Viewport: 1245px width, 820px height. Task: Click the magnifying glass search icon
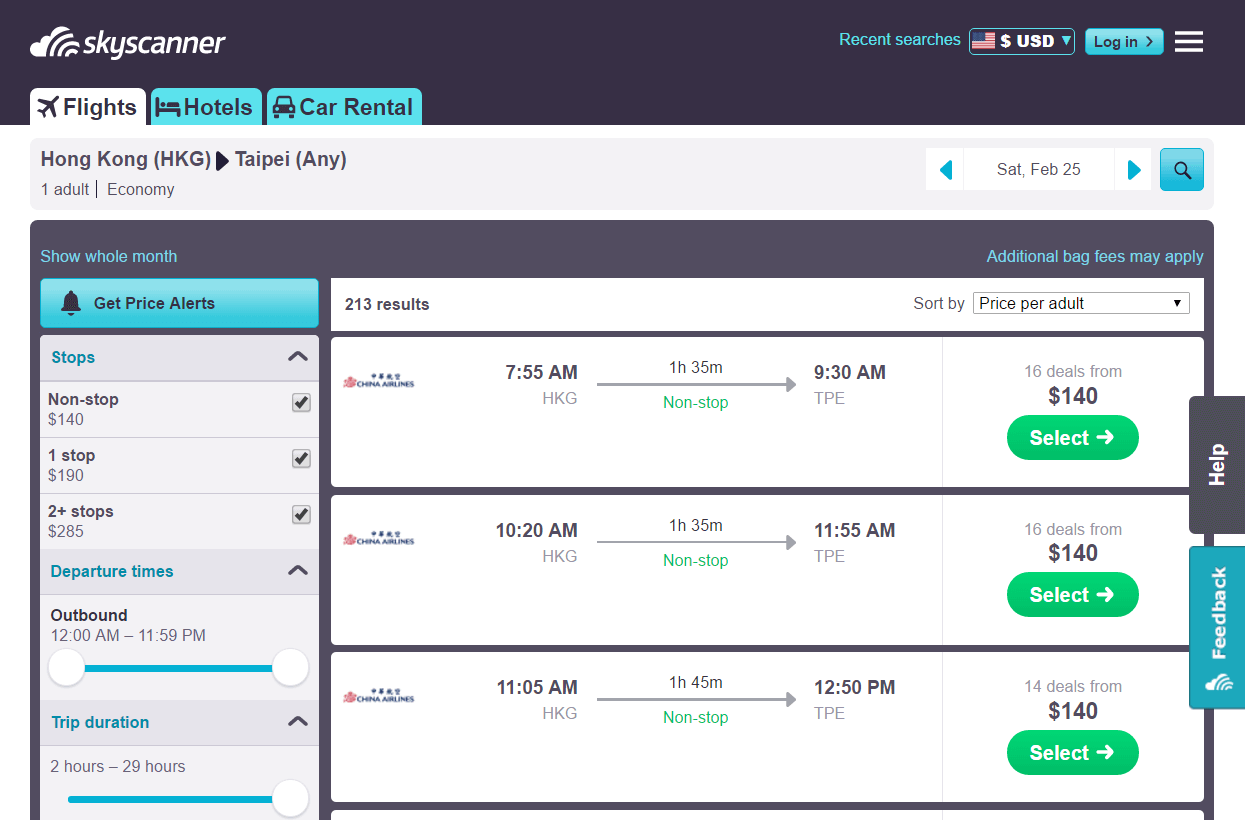coord(1181,170)
